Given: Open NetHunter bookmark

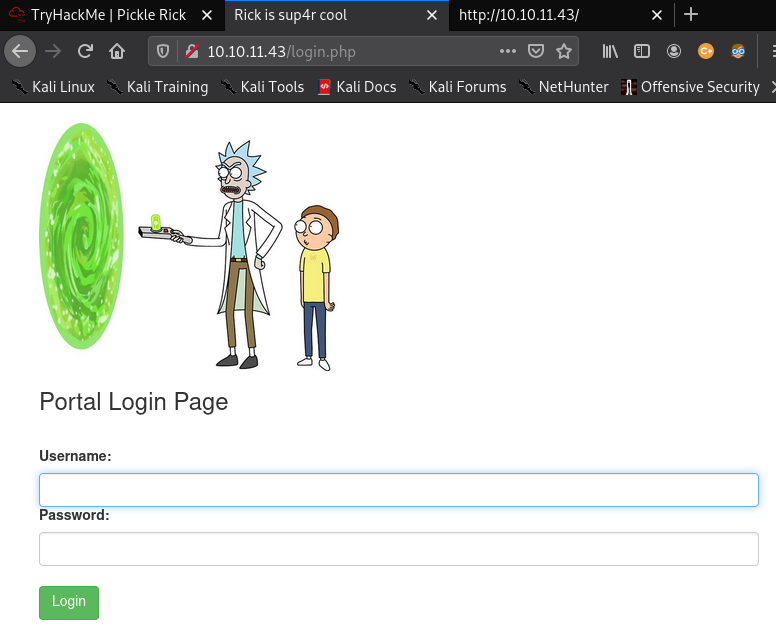Looking at the screenshot, I should click(x=564, y=87).
